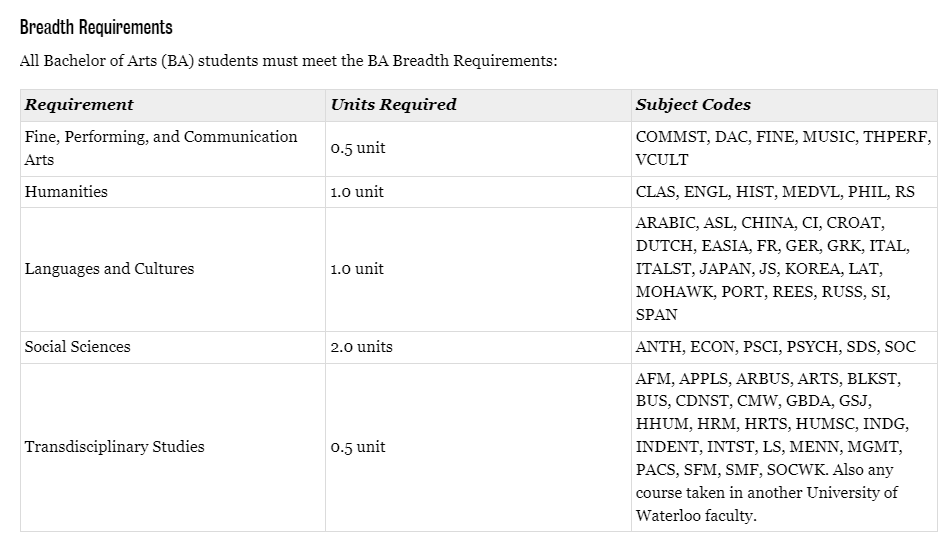Click the Subject Codes column header
This screenshot has width=951, height=539.
tap(784, 105)
